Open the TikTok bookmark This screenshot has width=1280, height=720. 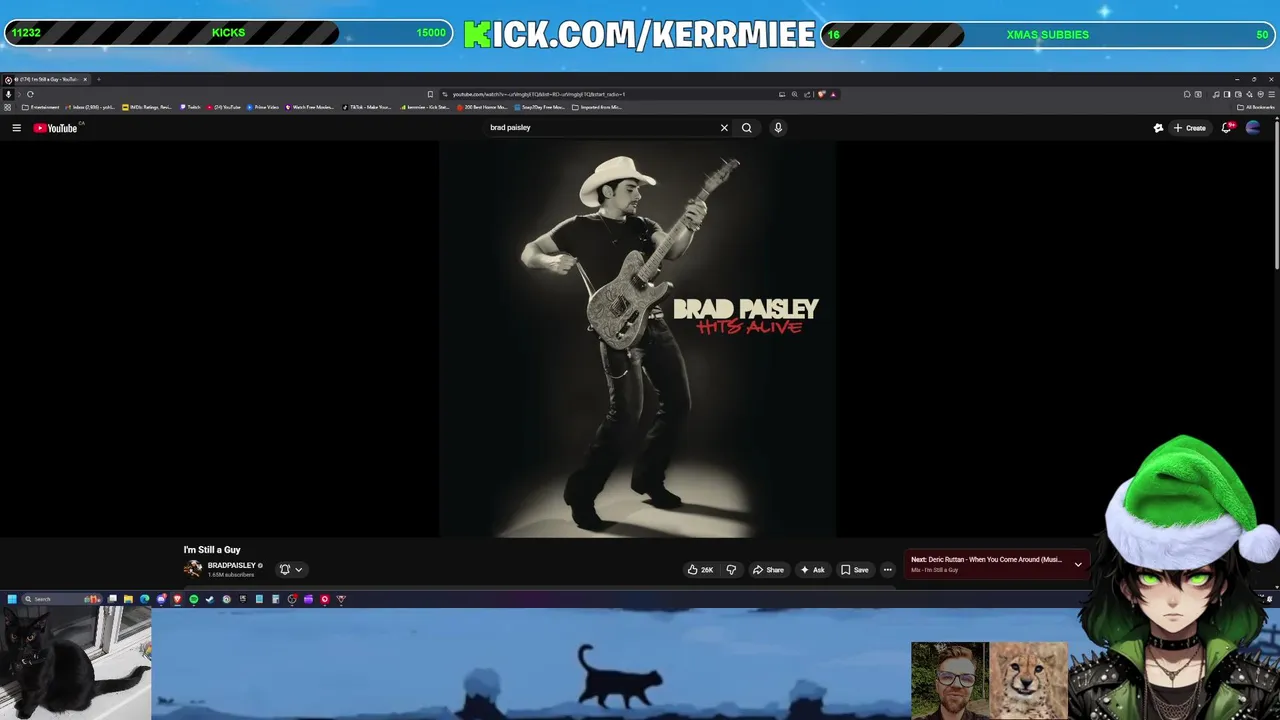(x=367, y=107)
